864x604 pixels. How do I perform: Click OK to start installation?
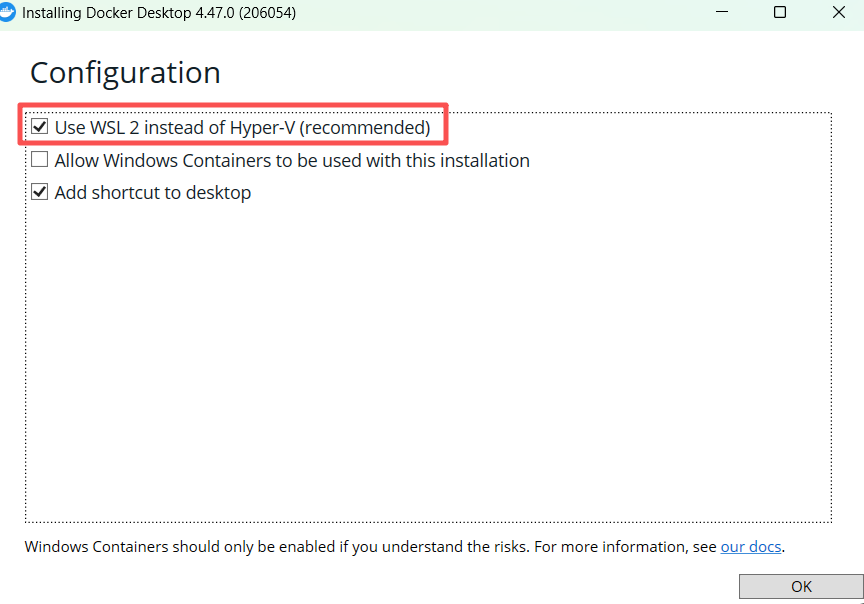801,586
